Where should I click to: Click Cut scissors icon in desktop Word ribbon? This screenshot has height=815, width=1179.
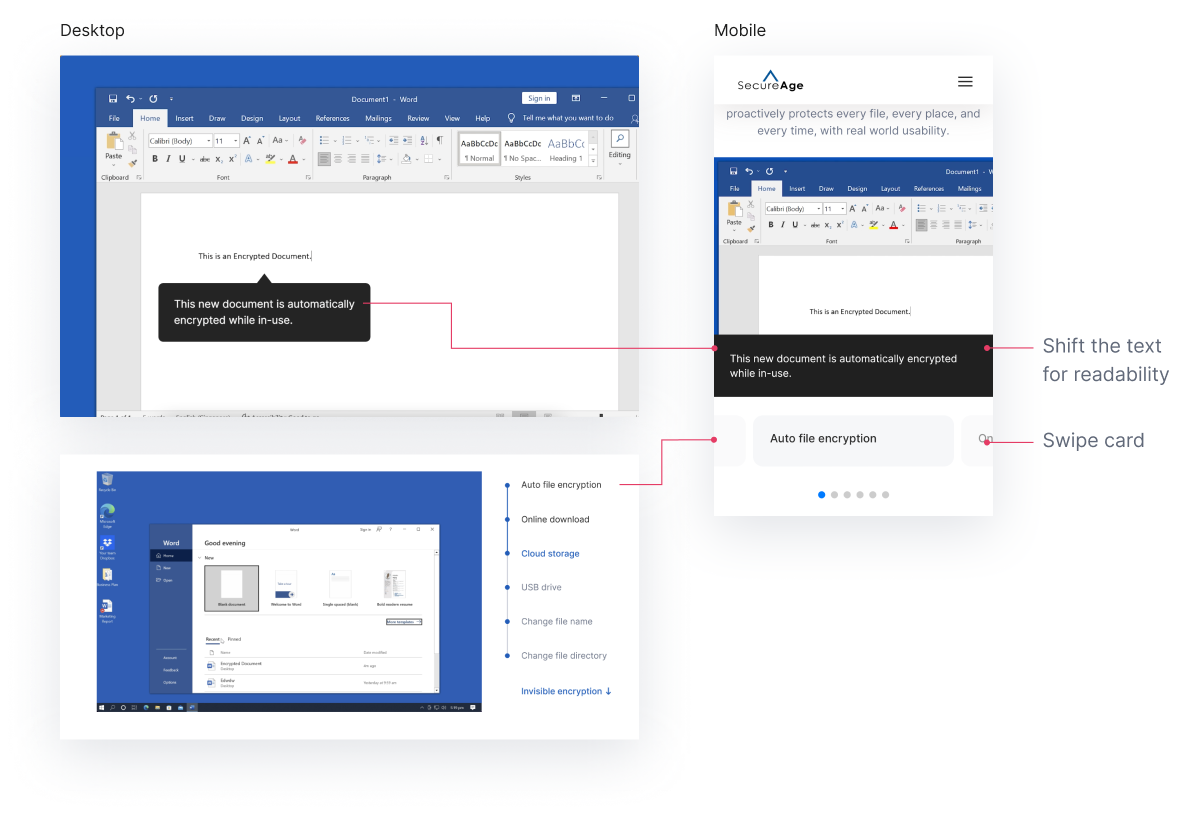click(132, 136)
